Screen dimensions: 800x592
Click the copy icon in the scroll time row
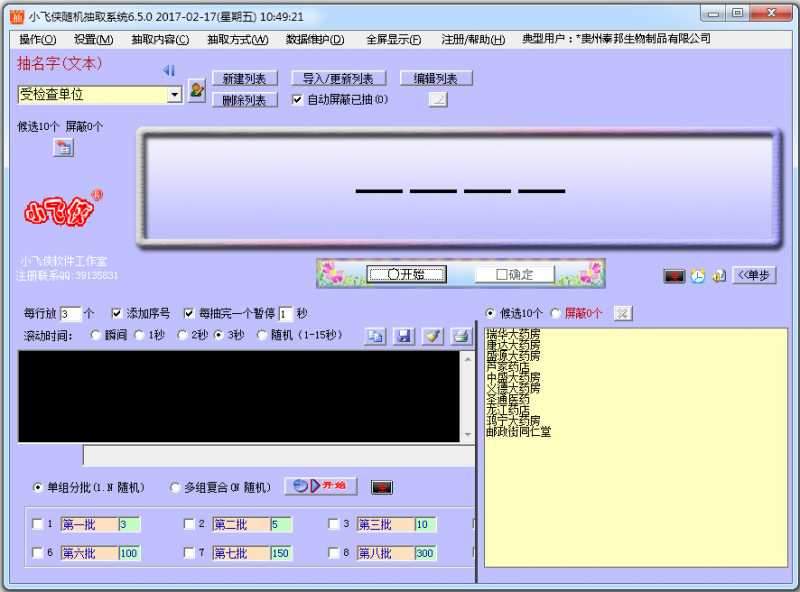tap(376, 336)
